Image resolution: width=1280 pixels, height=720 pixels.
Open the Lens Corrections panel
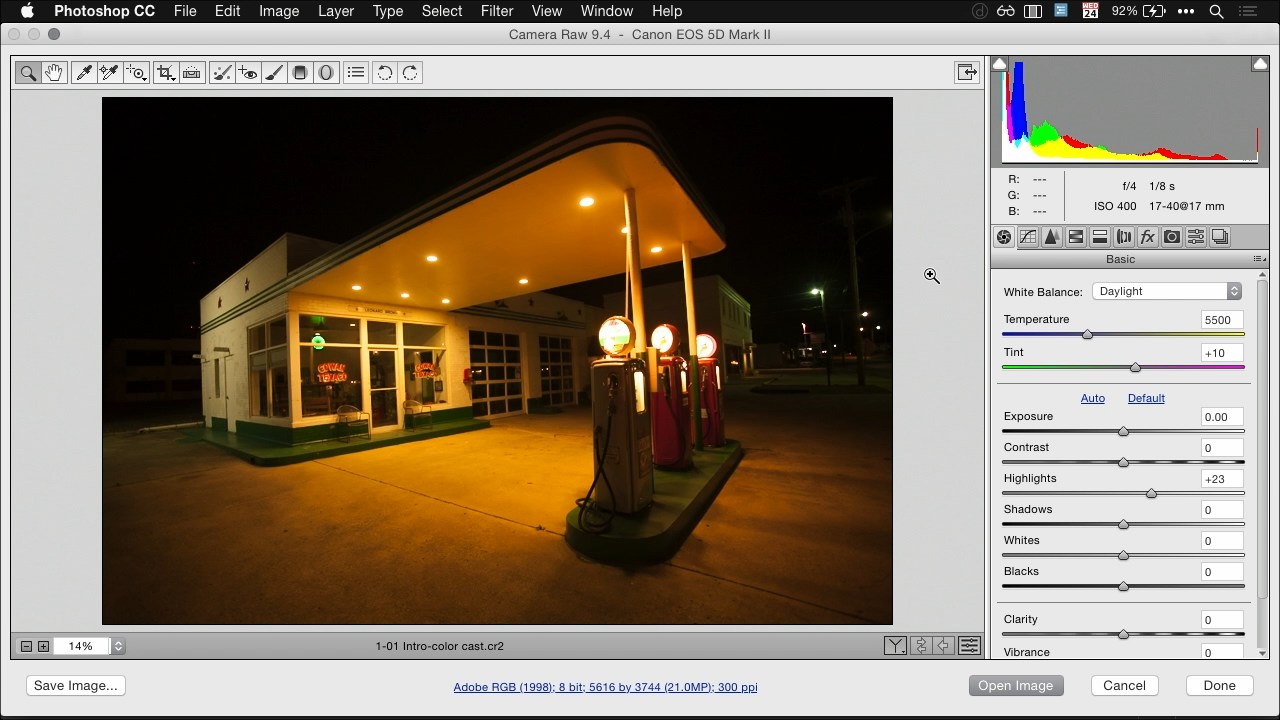click(1124, 237)
